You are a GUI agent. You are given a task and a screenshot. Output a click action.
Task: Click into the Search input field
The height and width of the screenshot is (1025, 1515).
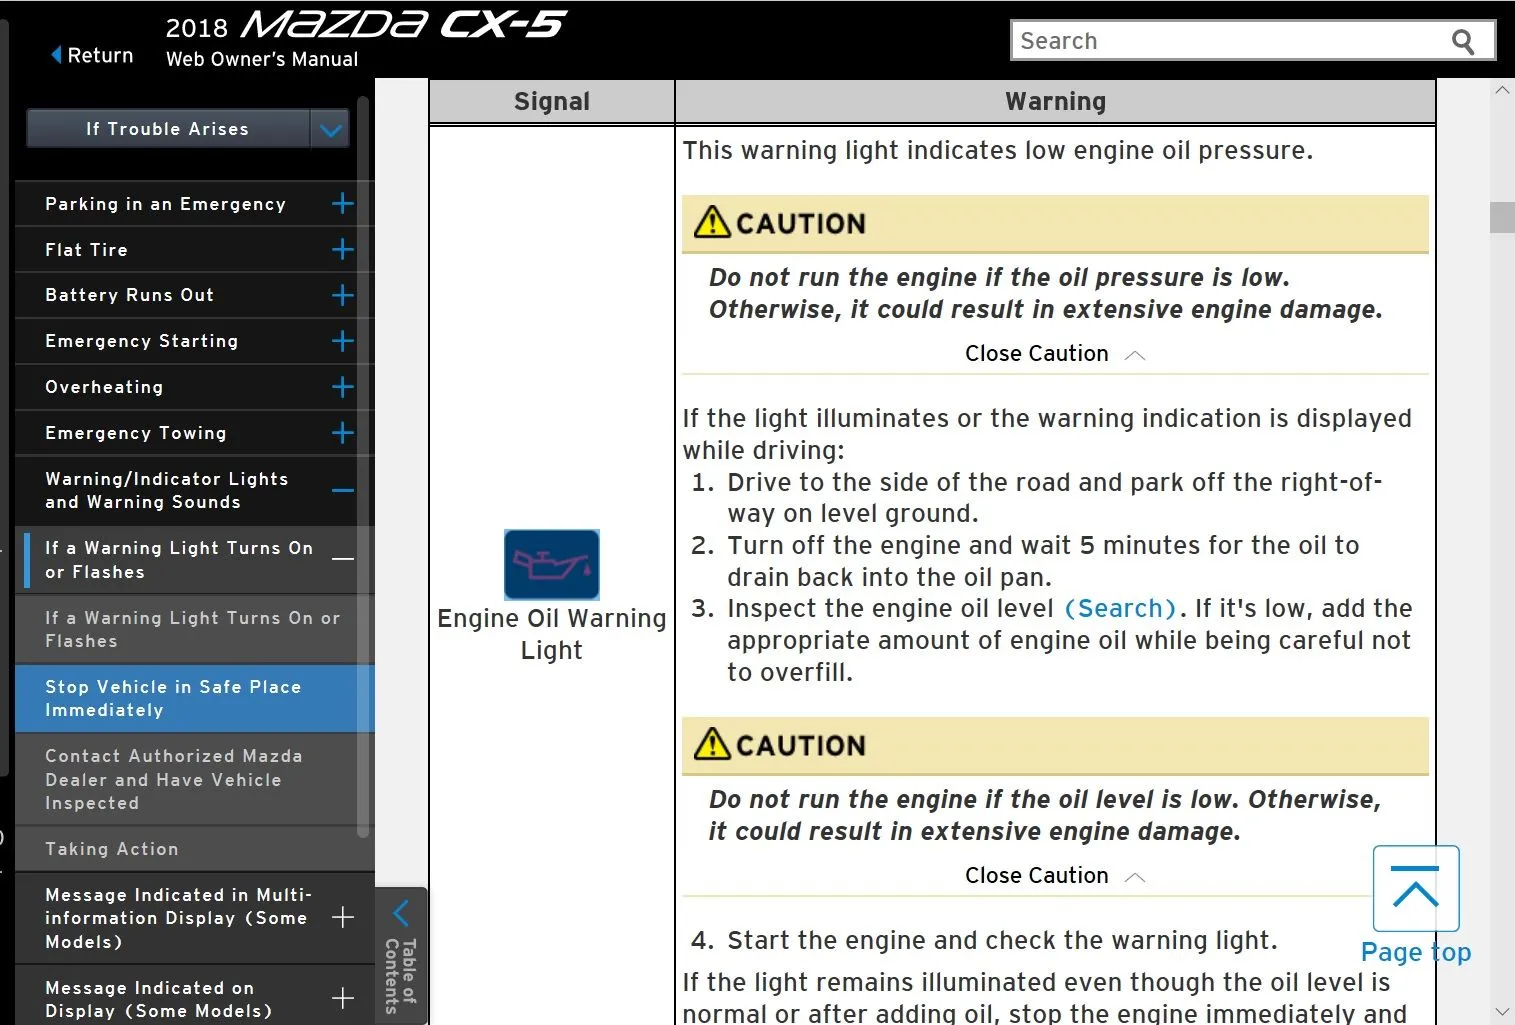(x=1225, y=42)
